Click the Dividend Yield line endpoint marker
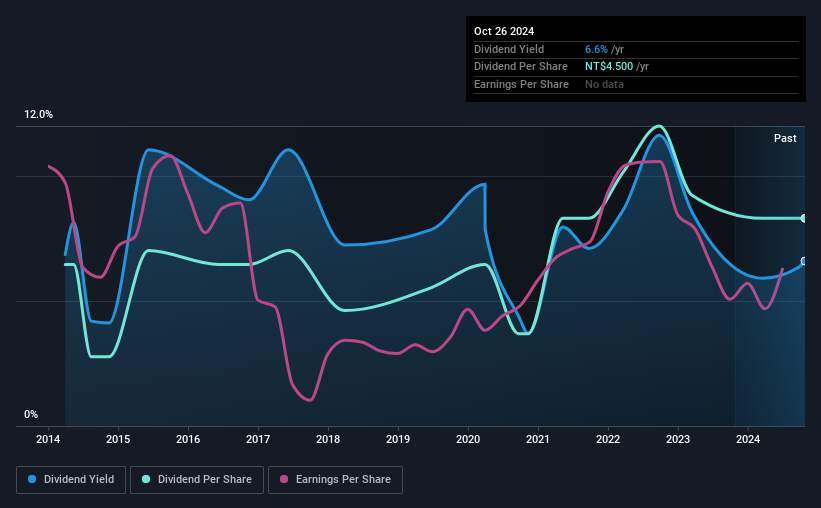 coord(803,261)
